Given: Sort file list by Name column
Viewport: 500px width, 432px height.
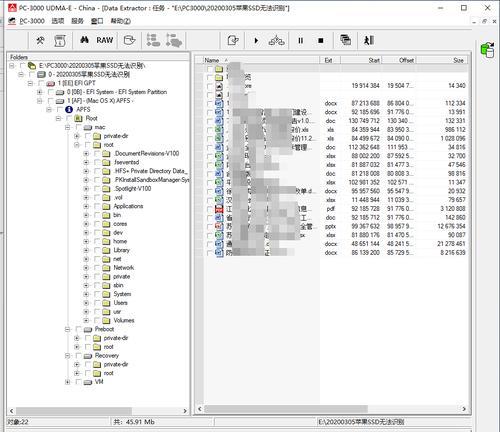Looking at the screenshot, I should click(x=262, y=60).
